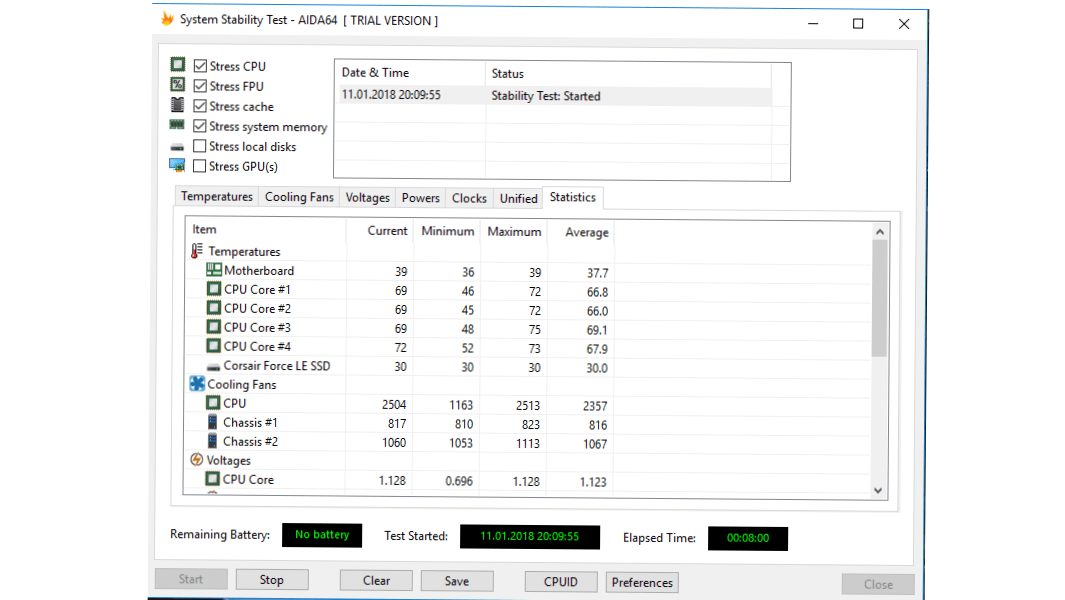Enable the Stress GPU(s) checkbox
Viewport: 1065px width, 600px height.
[x=200, y=166]
